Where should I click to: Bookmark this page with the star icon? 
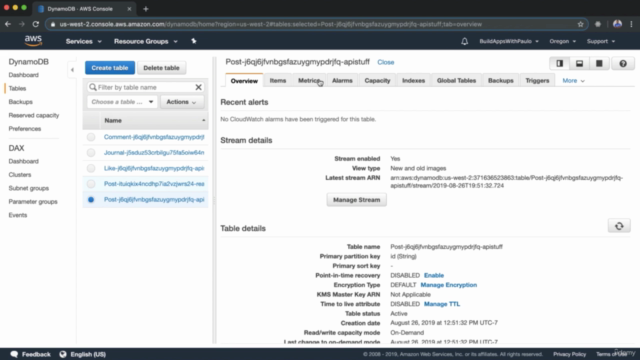tap(580, 24)
